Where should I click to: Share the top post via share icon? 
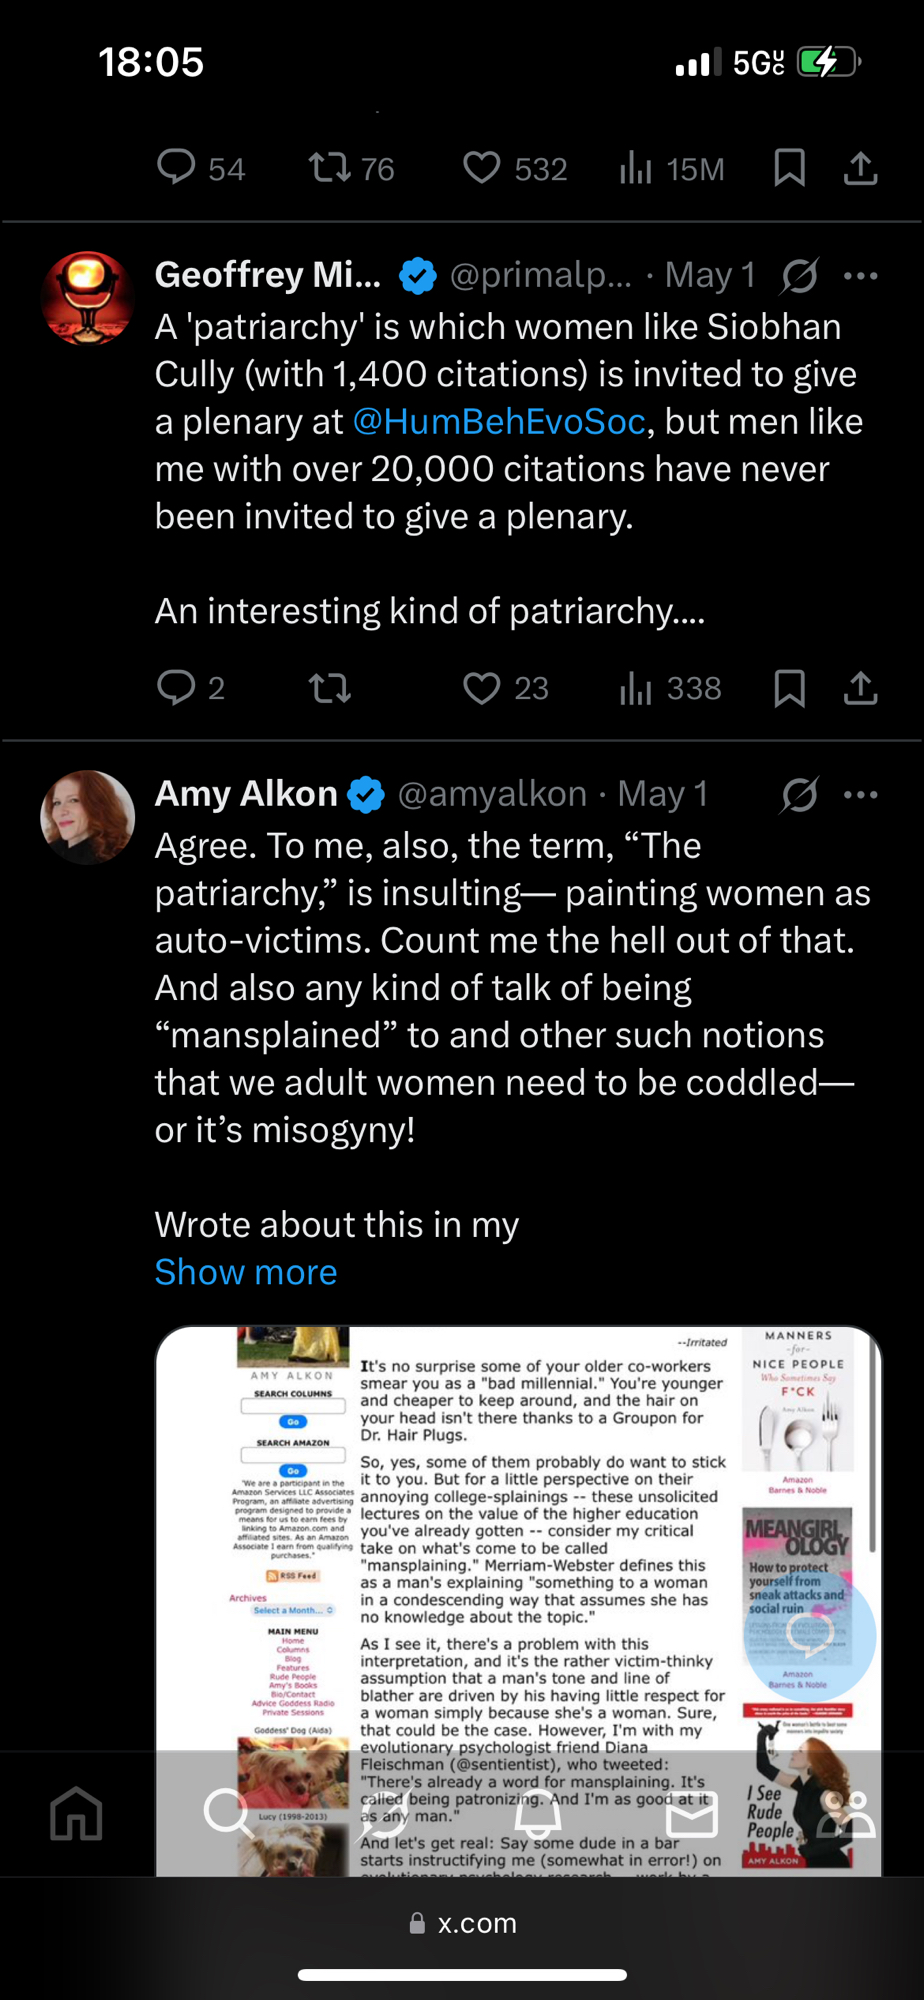pyautogui.click(x=860, y=168)
